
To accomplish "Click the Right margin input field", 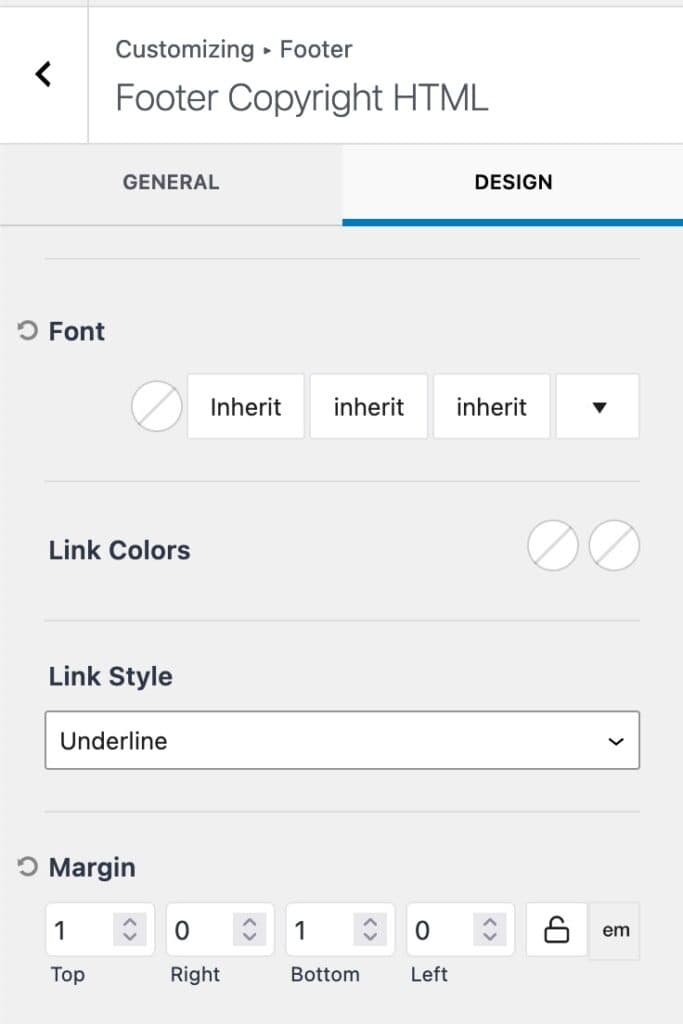I will (195, 930).
